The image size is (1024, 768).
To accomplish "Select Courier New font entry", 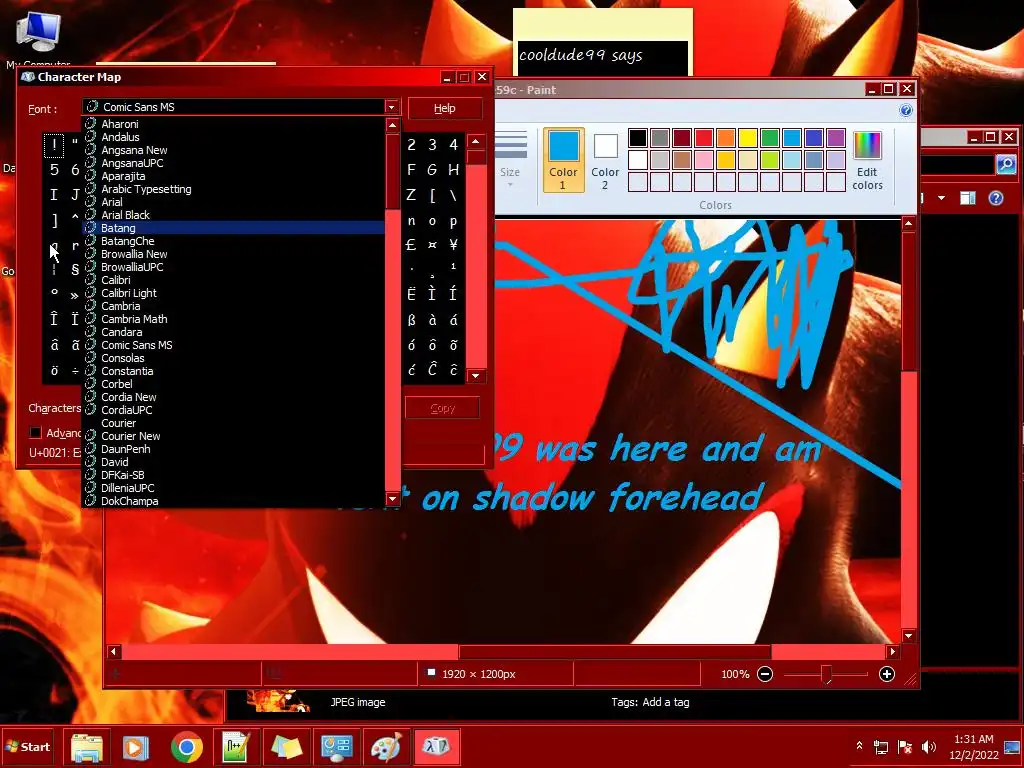I will [x=234, y=436].
